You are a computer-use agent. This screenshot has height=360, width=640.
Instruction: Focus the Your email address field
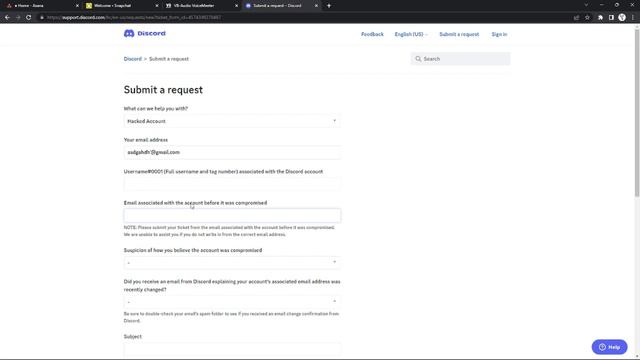pyautogui.click(x=232, y=152)
